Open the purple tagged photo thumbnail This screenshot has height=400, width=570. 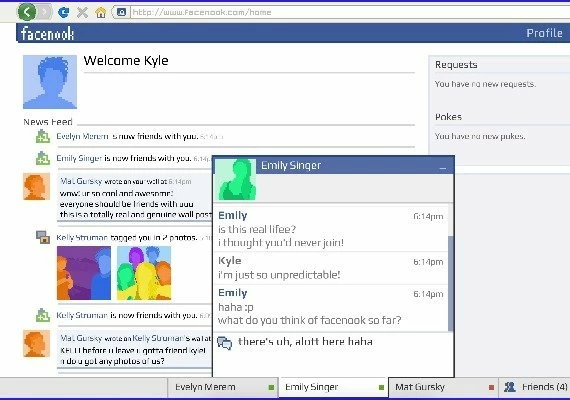(x=84, y=273)
